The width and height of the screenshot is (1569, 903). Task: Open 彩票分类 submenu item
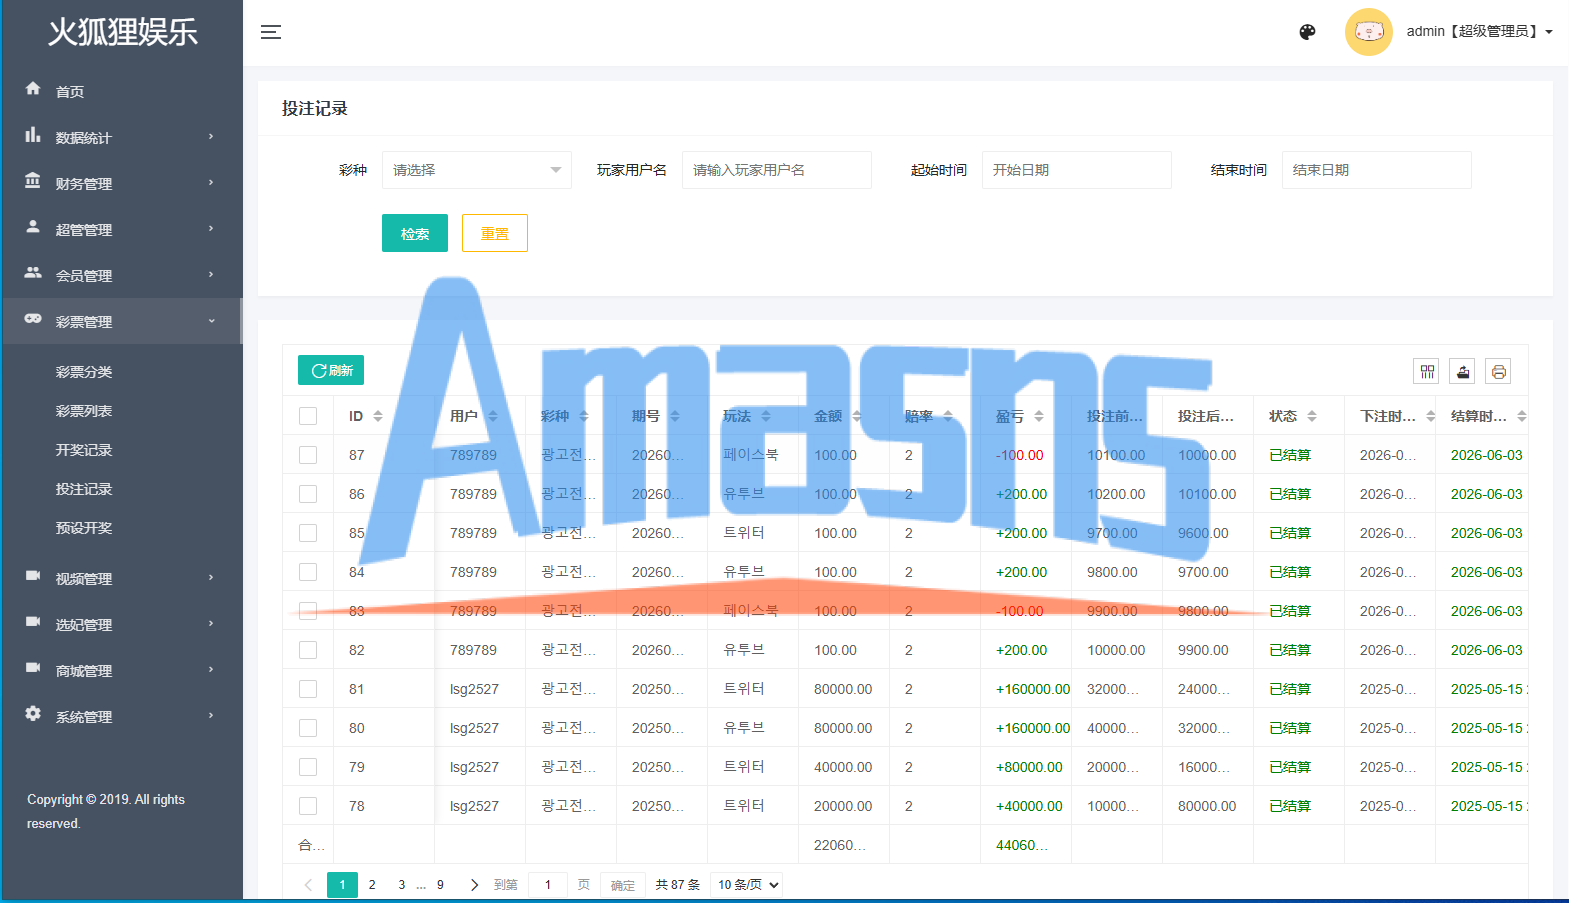pos(84,372)
